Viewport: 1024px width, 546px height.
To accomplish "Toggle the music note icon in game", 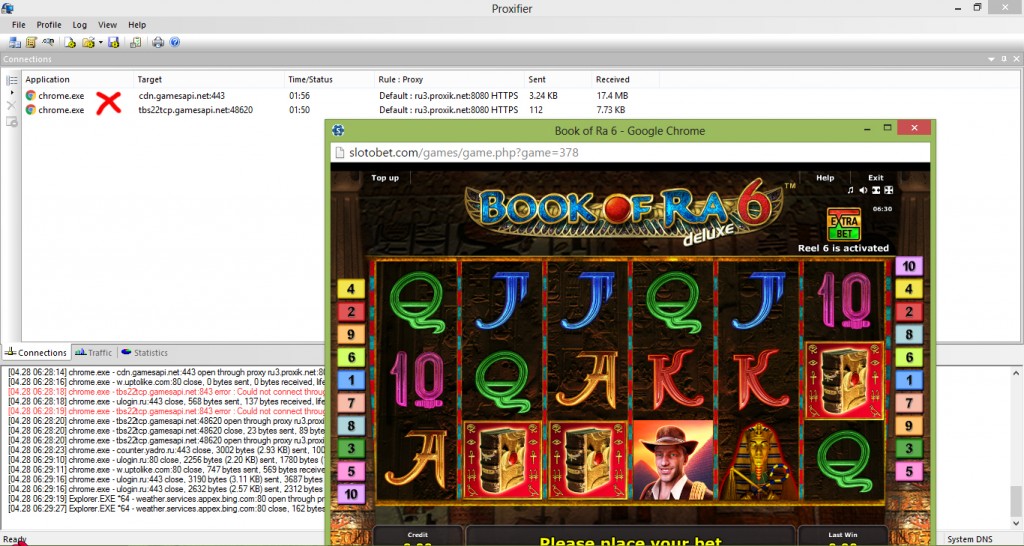I will point(850,190).
